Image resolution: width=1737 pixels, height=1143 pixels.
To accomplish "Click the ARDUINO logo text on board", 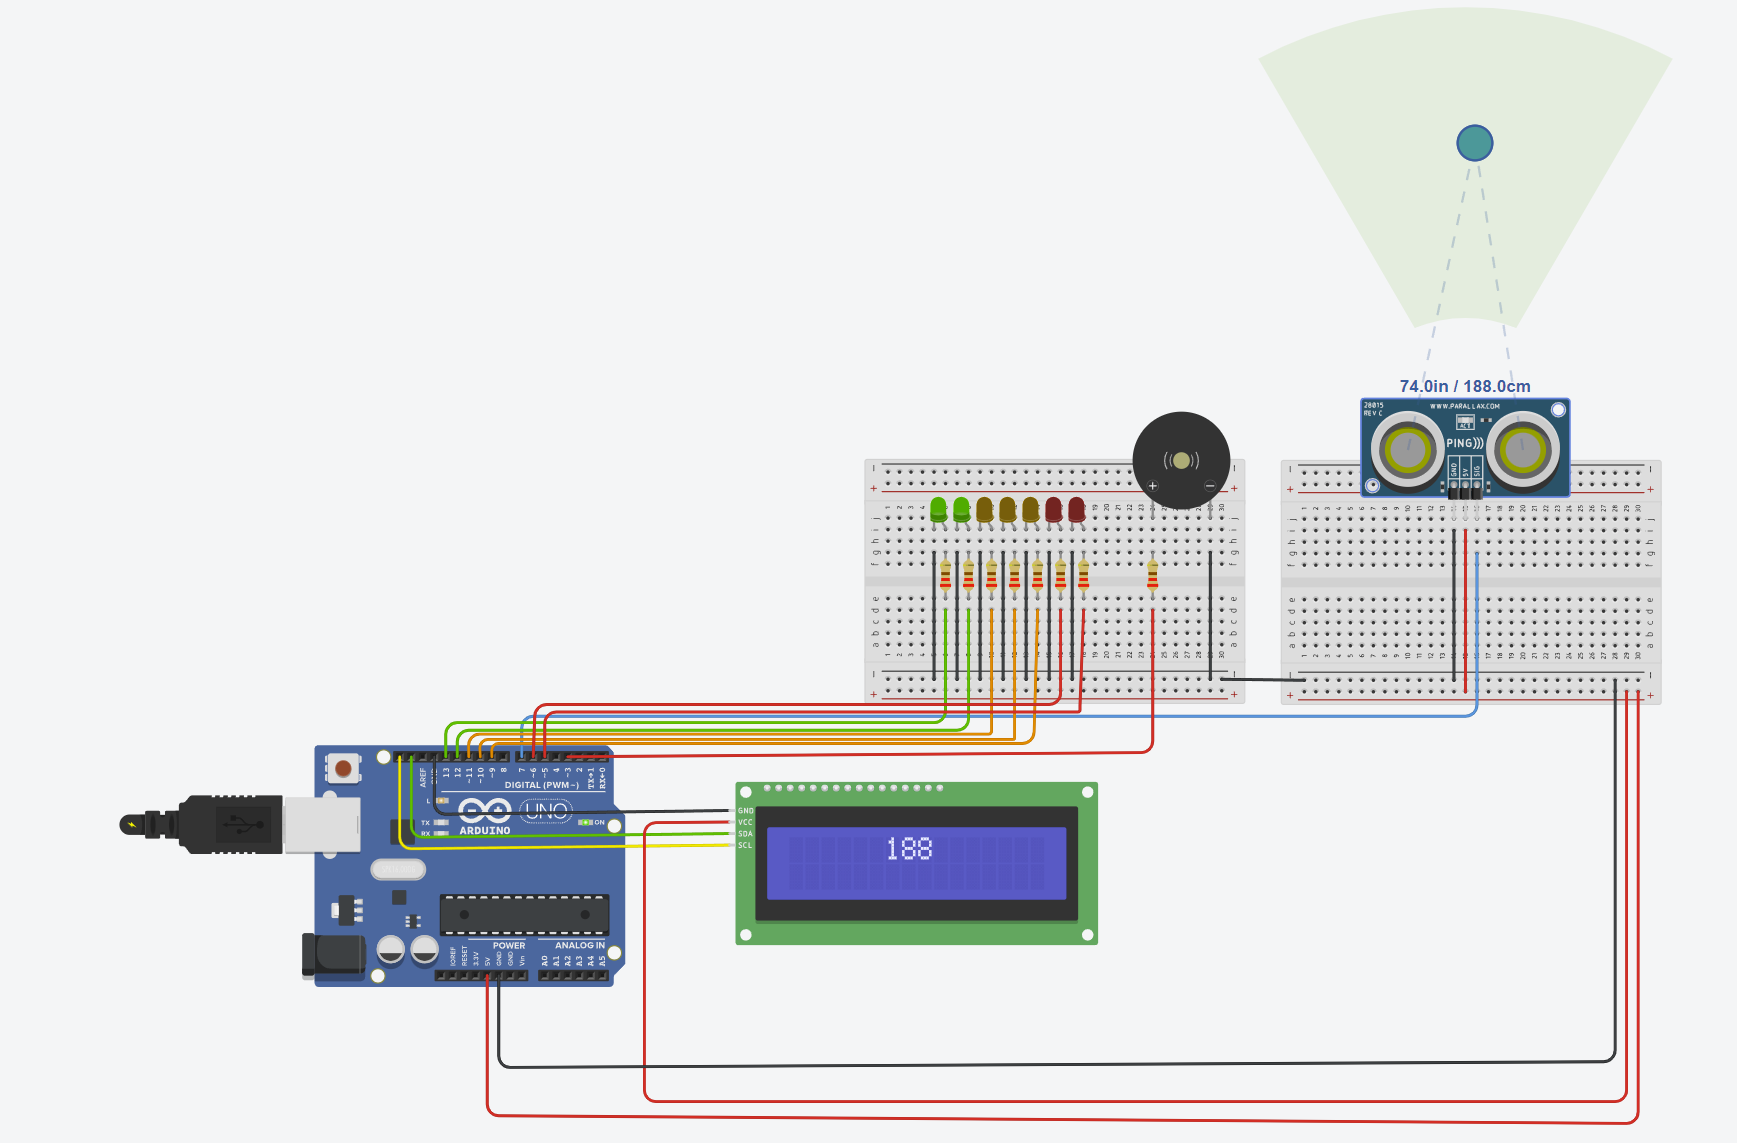I will pos(485,830).
